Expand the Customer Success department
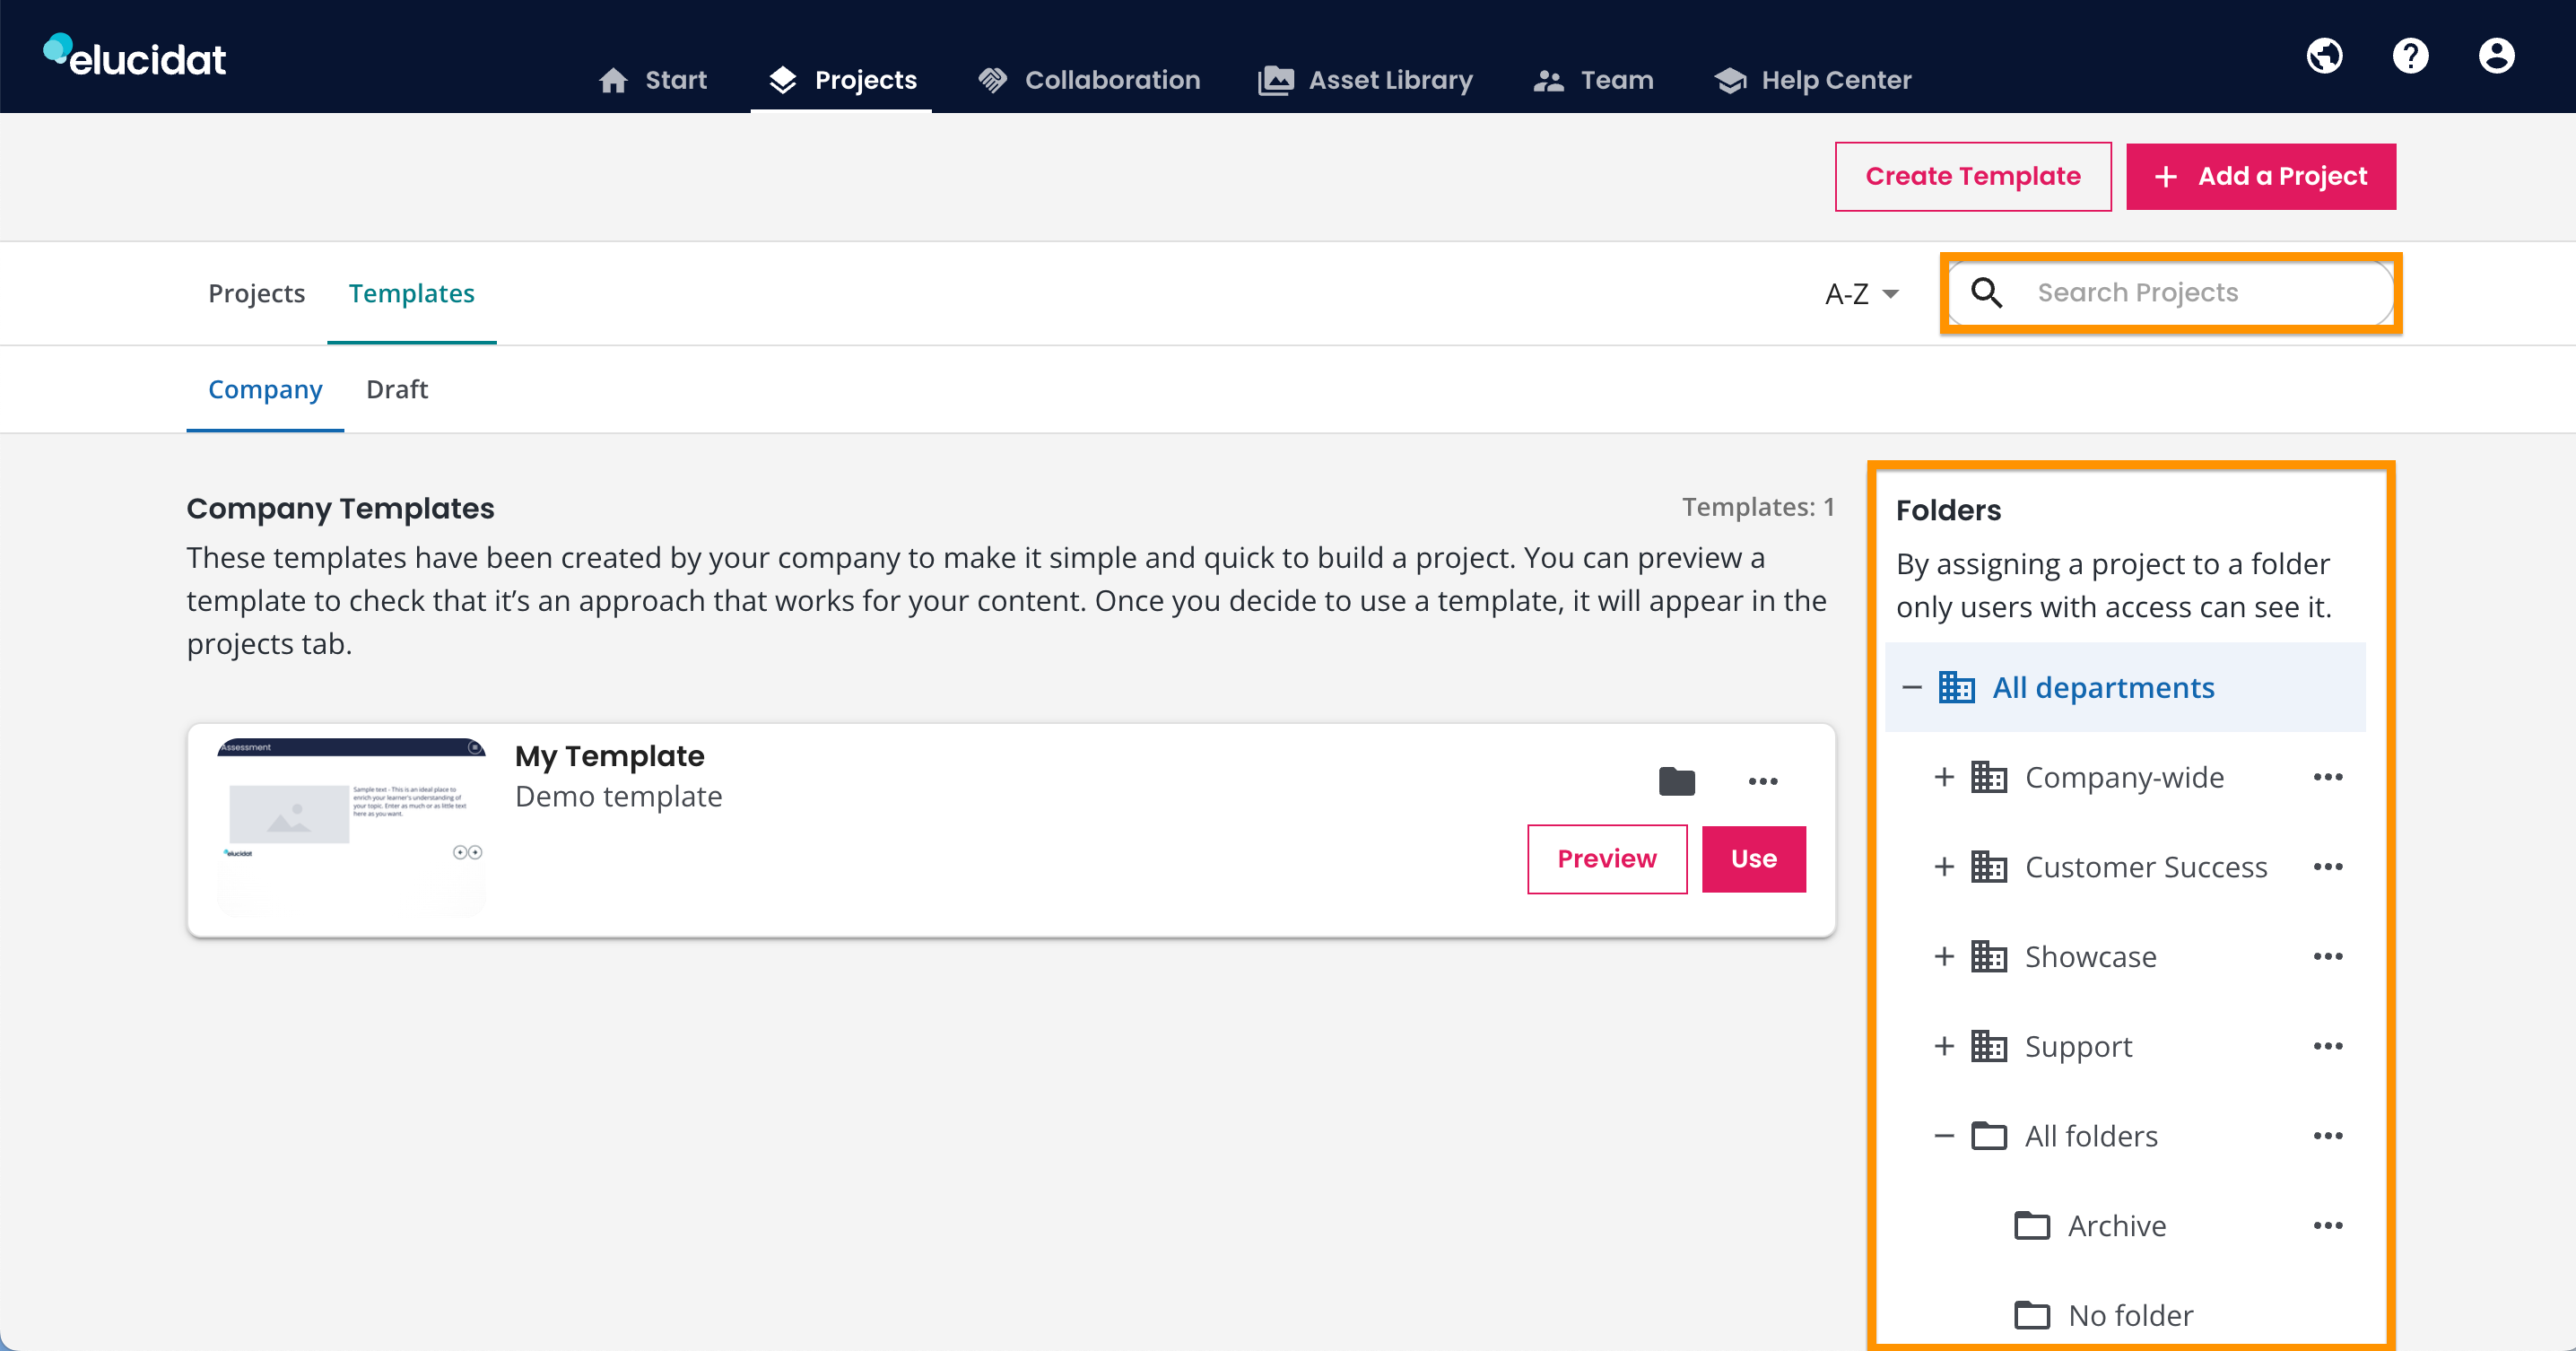The image size is (2576, 1351). click(1944, 867)
